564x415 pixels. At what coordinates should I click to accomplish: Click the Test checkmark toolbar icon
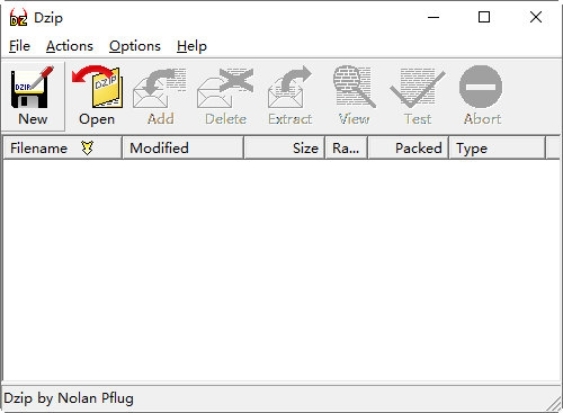coord(418,88)
